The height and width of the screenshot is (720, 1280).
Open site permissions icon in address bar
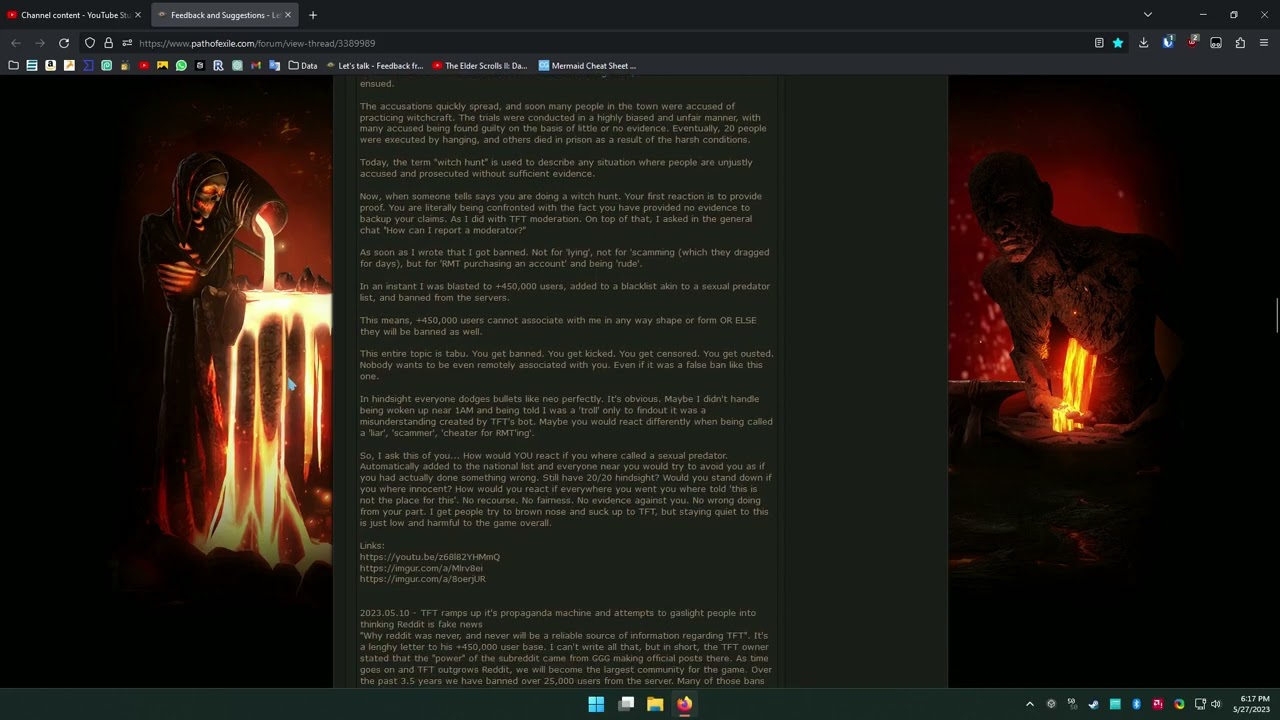[127, 43]
